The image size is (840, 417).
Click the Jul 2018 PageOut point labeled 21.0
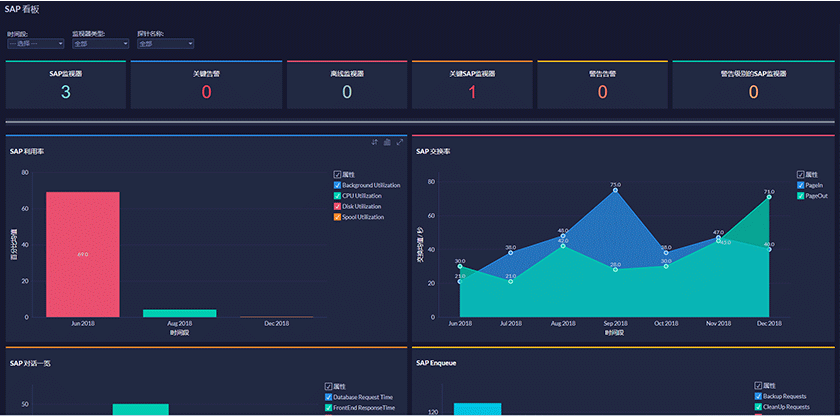[511, 281]
